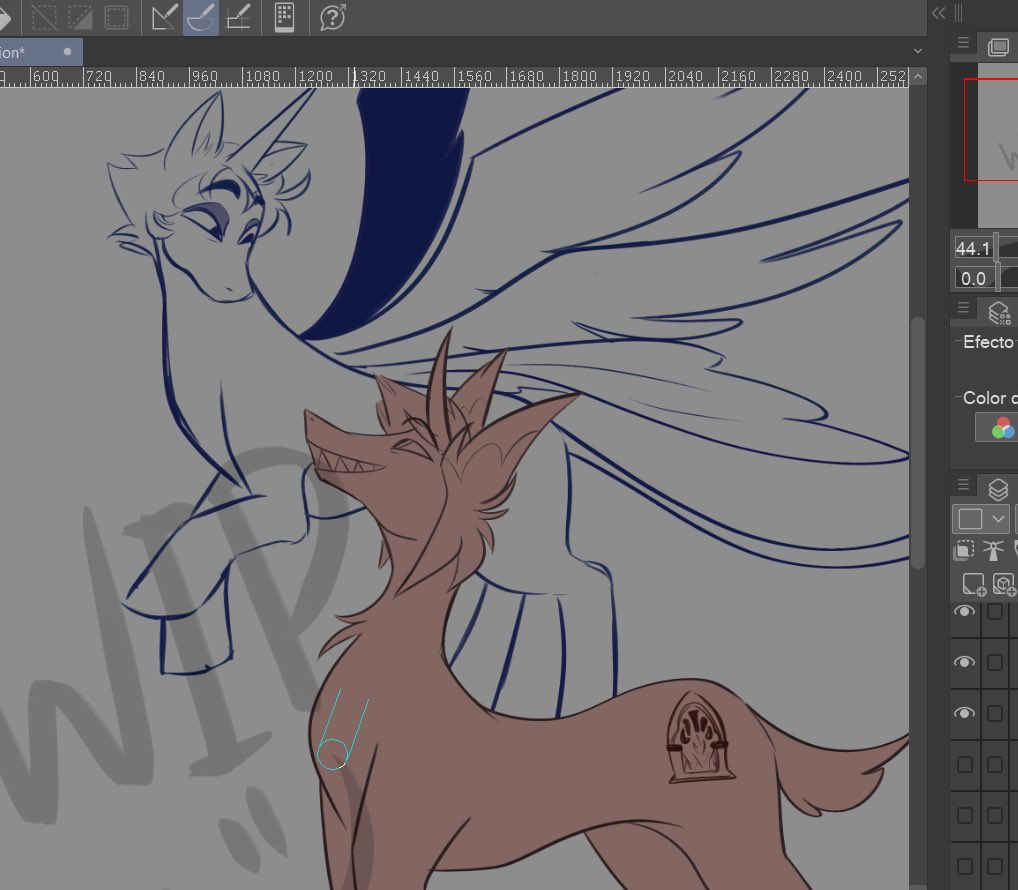Click the rotation value field showing 0.0

tap(973, 278)
